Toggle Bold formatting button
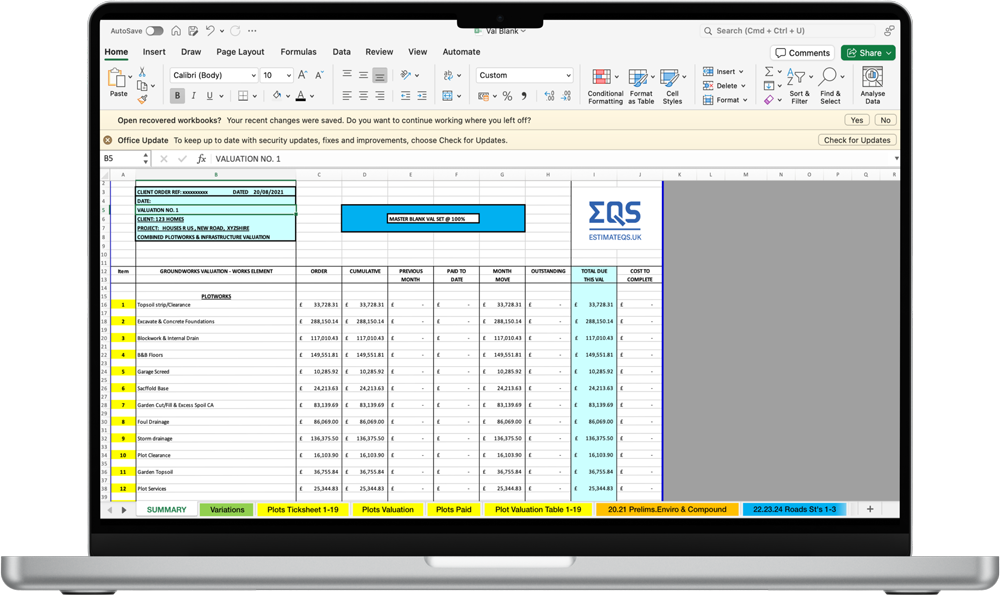 point(177,96)
